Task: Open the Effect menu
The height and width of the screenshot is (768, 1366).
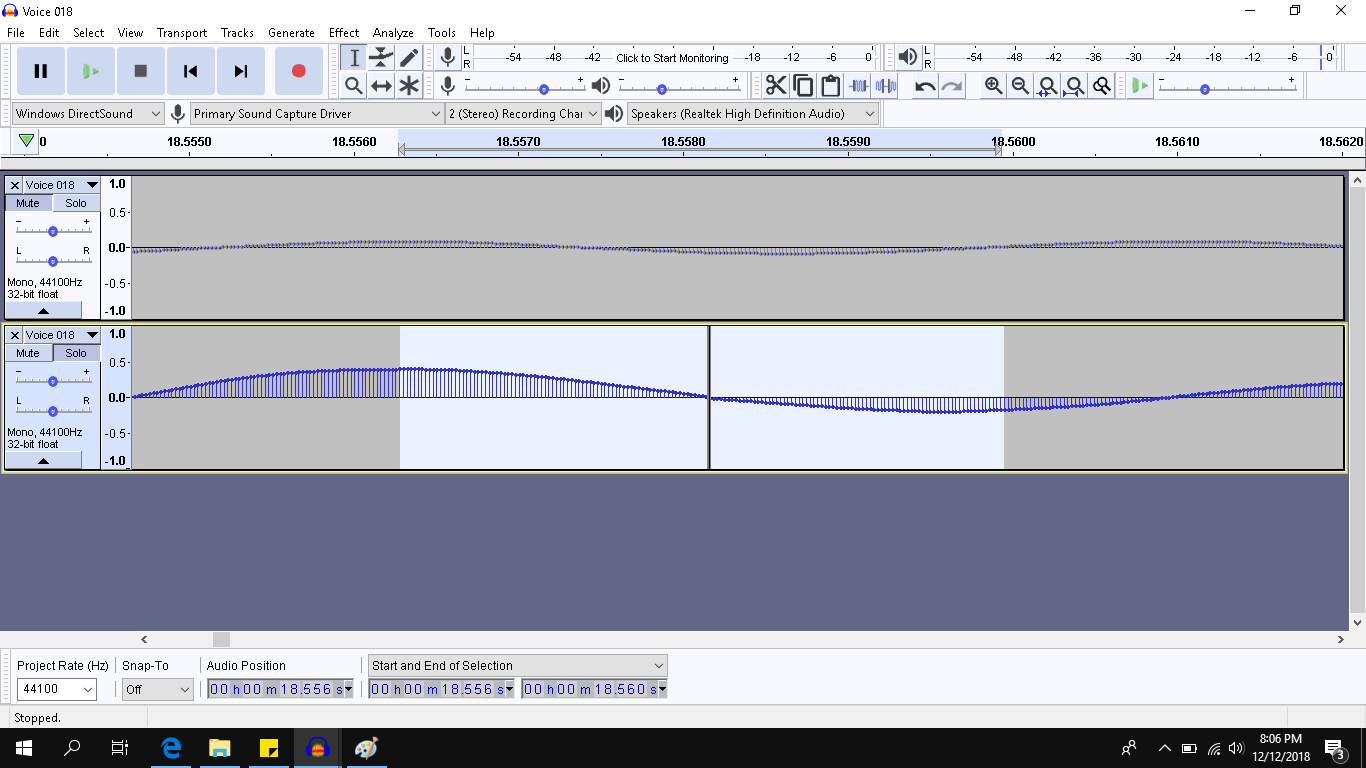Action: 344,33
